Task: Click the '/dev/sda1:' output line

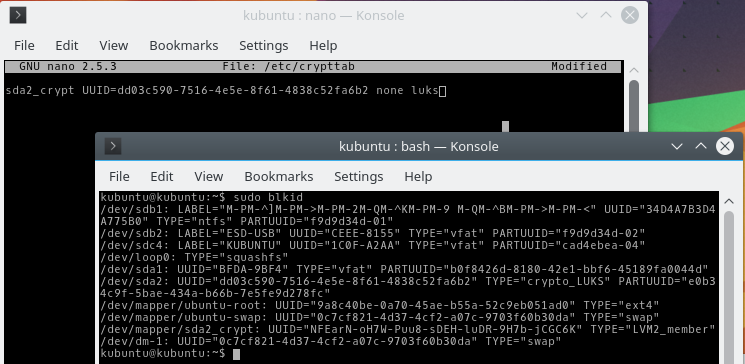Action: point(404,269)
